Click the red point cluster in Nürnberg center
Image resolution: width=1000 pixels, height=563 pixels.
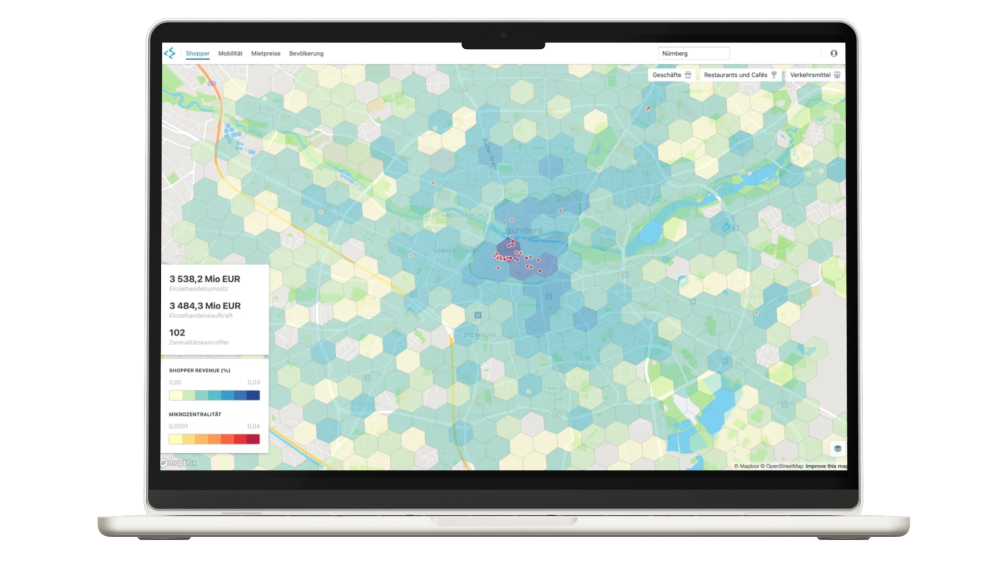513,256
